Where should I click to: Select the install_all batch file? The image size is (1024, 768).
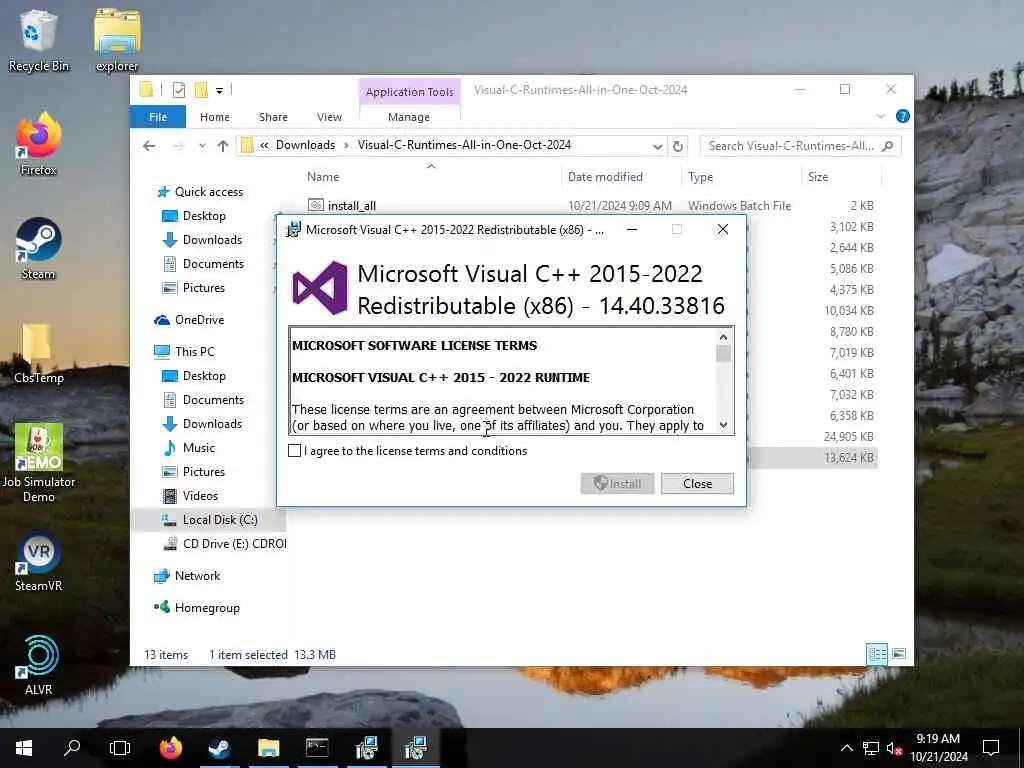[351, 206]
